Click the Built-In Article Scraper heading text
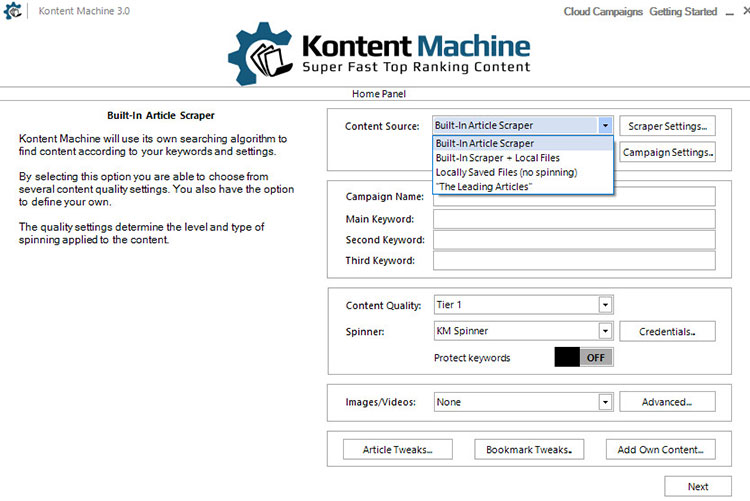The width and height of the screenshot is (750, 501). 161,115
